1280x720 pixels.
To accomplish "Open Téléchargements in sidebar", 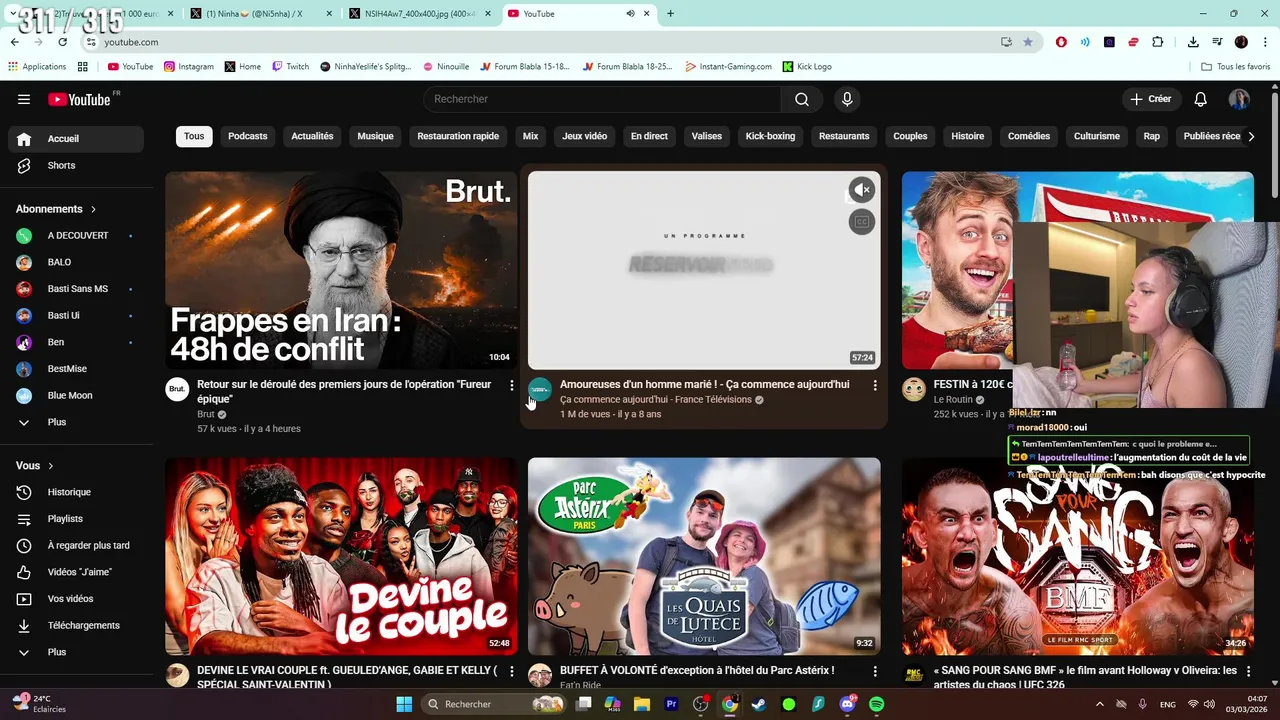I will coord(76,625).
